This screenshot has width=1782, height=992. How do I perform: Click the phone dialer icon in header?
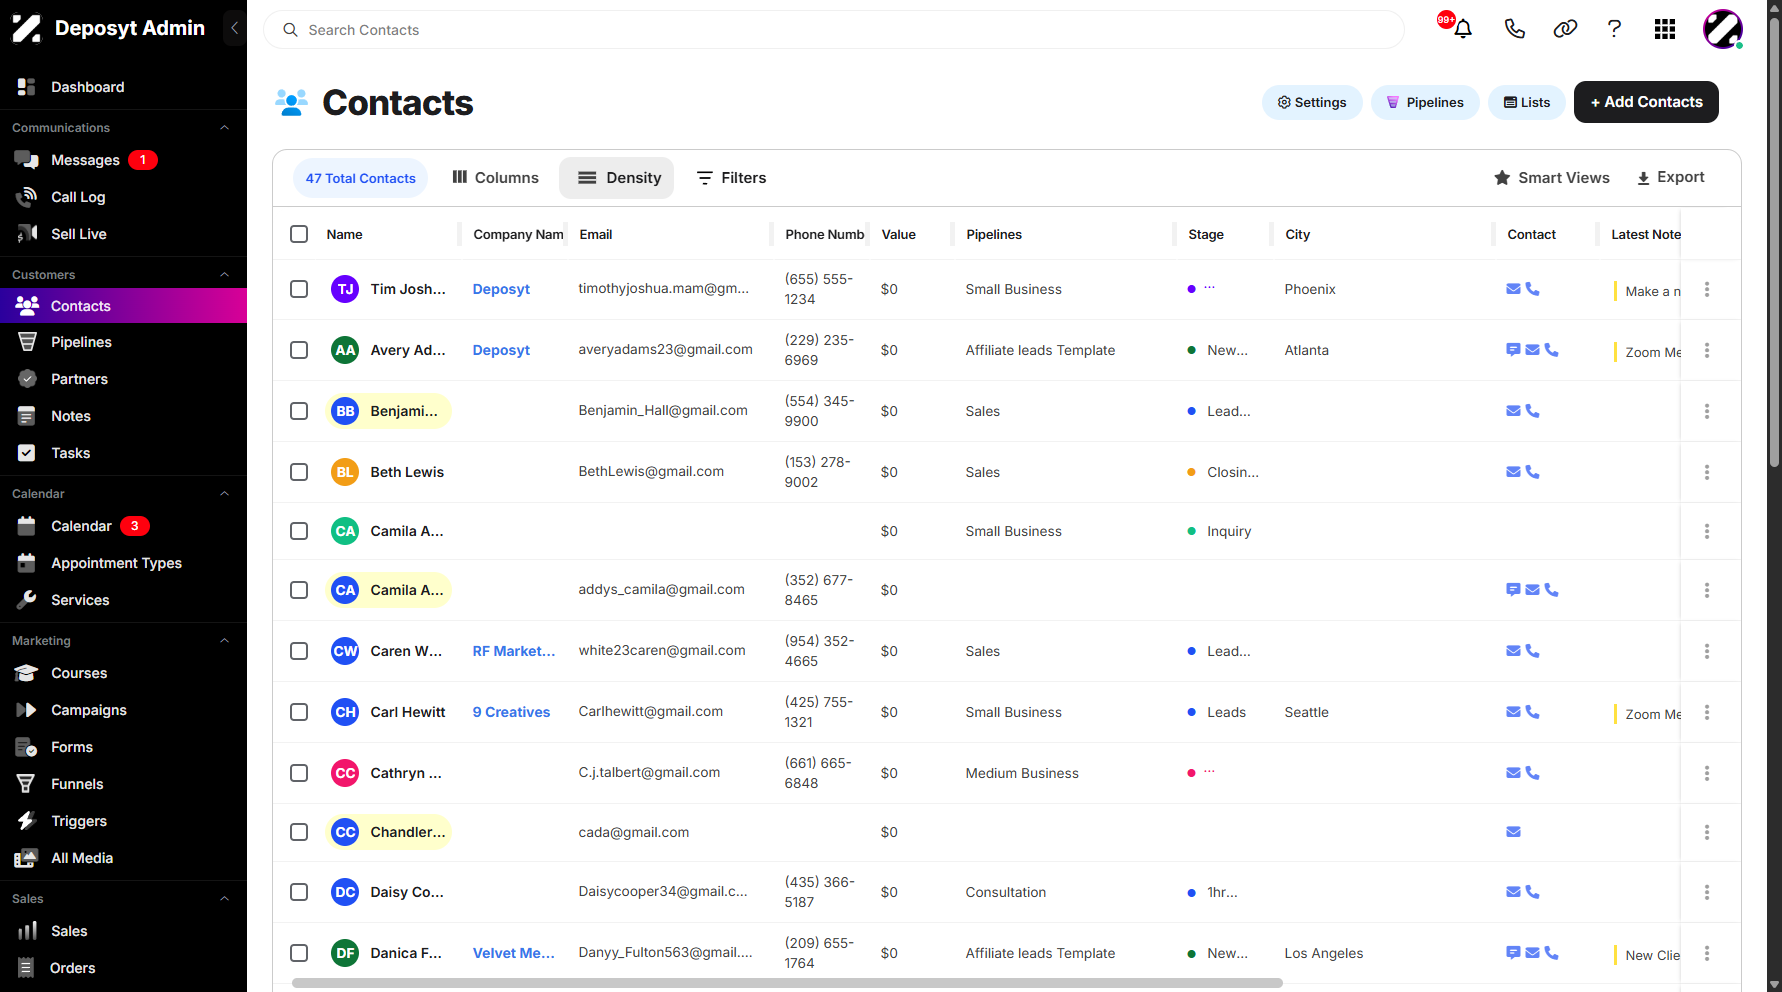(x=1514, y=29)
